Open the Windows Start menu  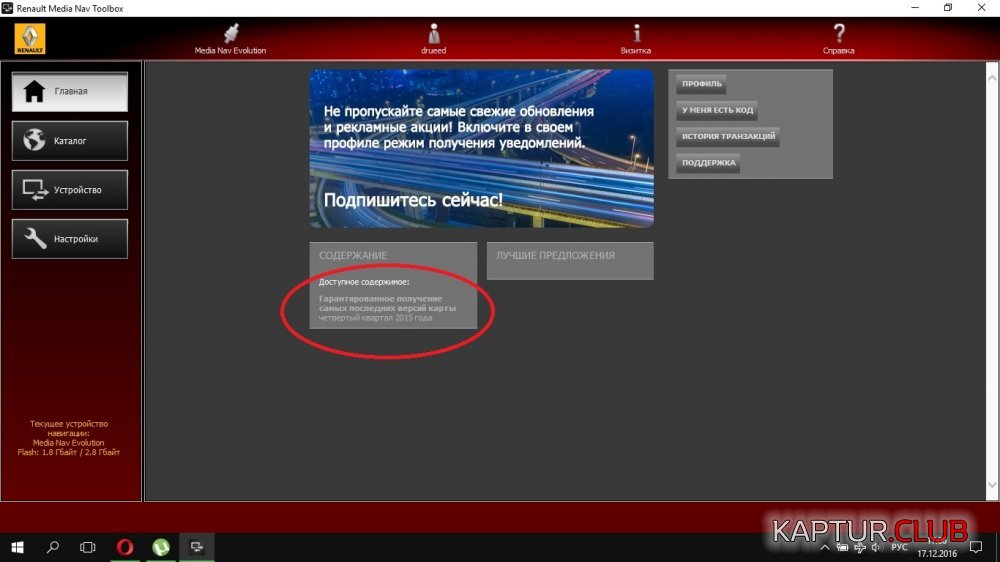(x=17, y=547)
